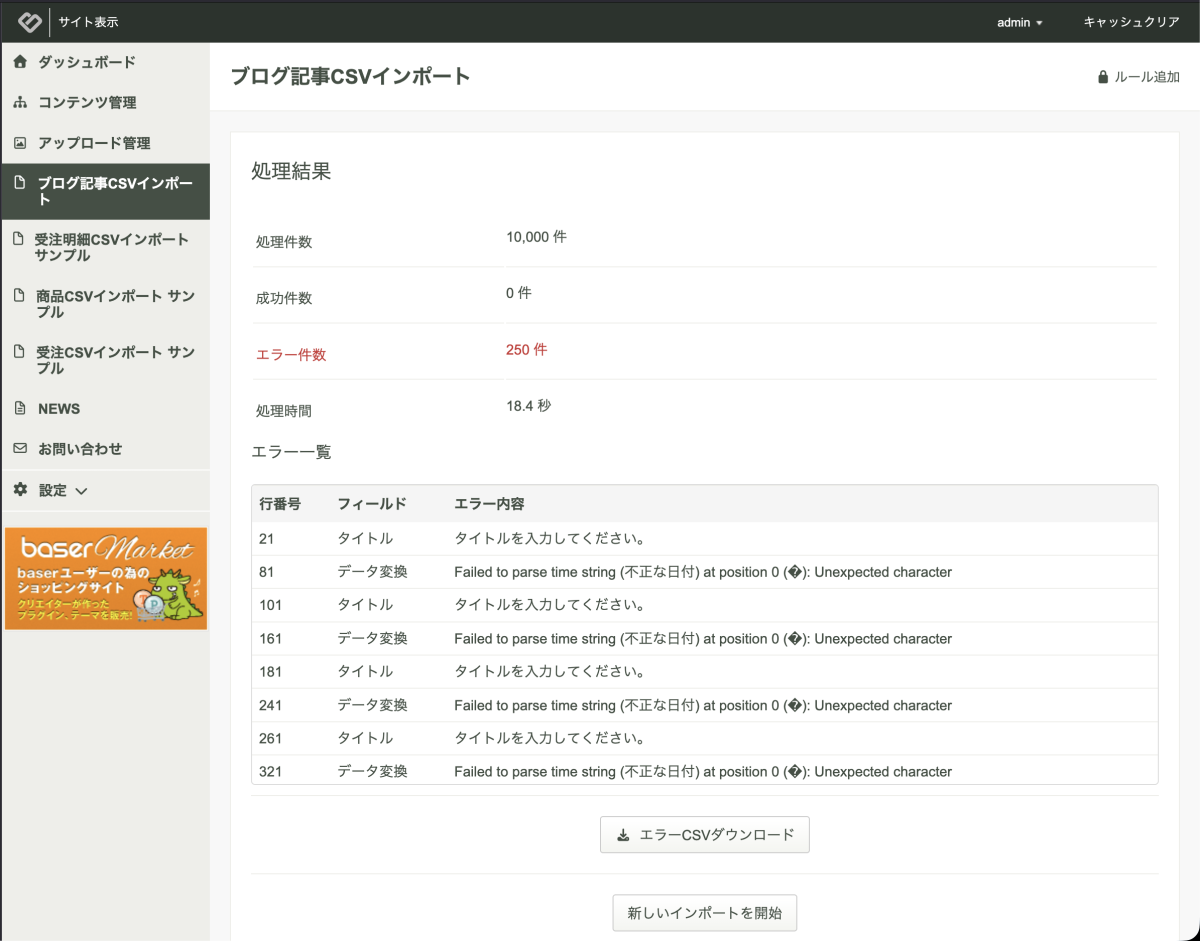
Task: Select 受注明細CSVインポート サンプル in sidebar
Action: click(x=111, y=247)
